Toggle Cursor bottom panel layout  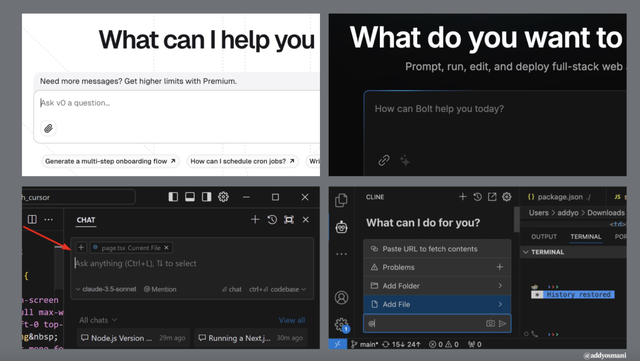pos(190,197)
